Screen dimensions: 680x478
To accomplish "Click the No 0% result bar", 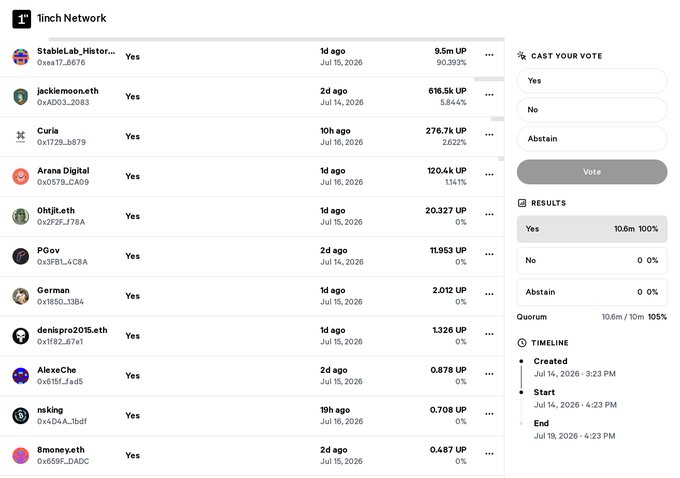I will [592, 261].
